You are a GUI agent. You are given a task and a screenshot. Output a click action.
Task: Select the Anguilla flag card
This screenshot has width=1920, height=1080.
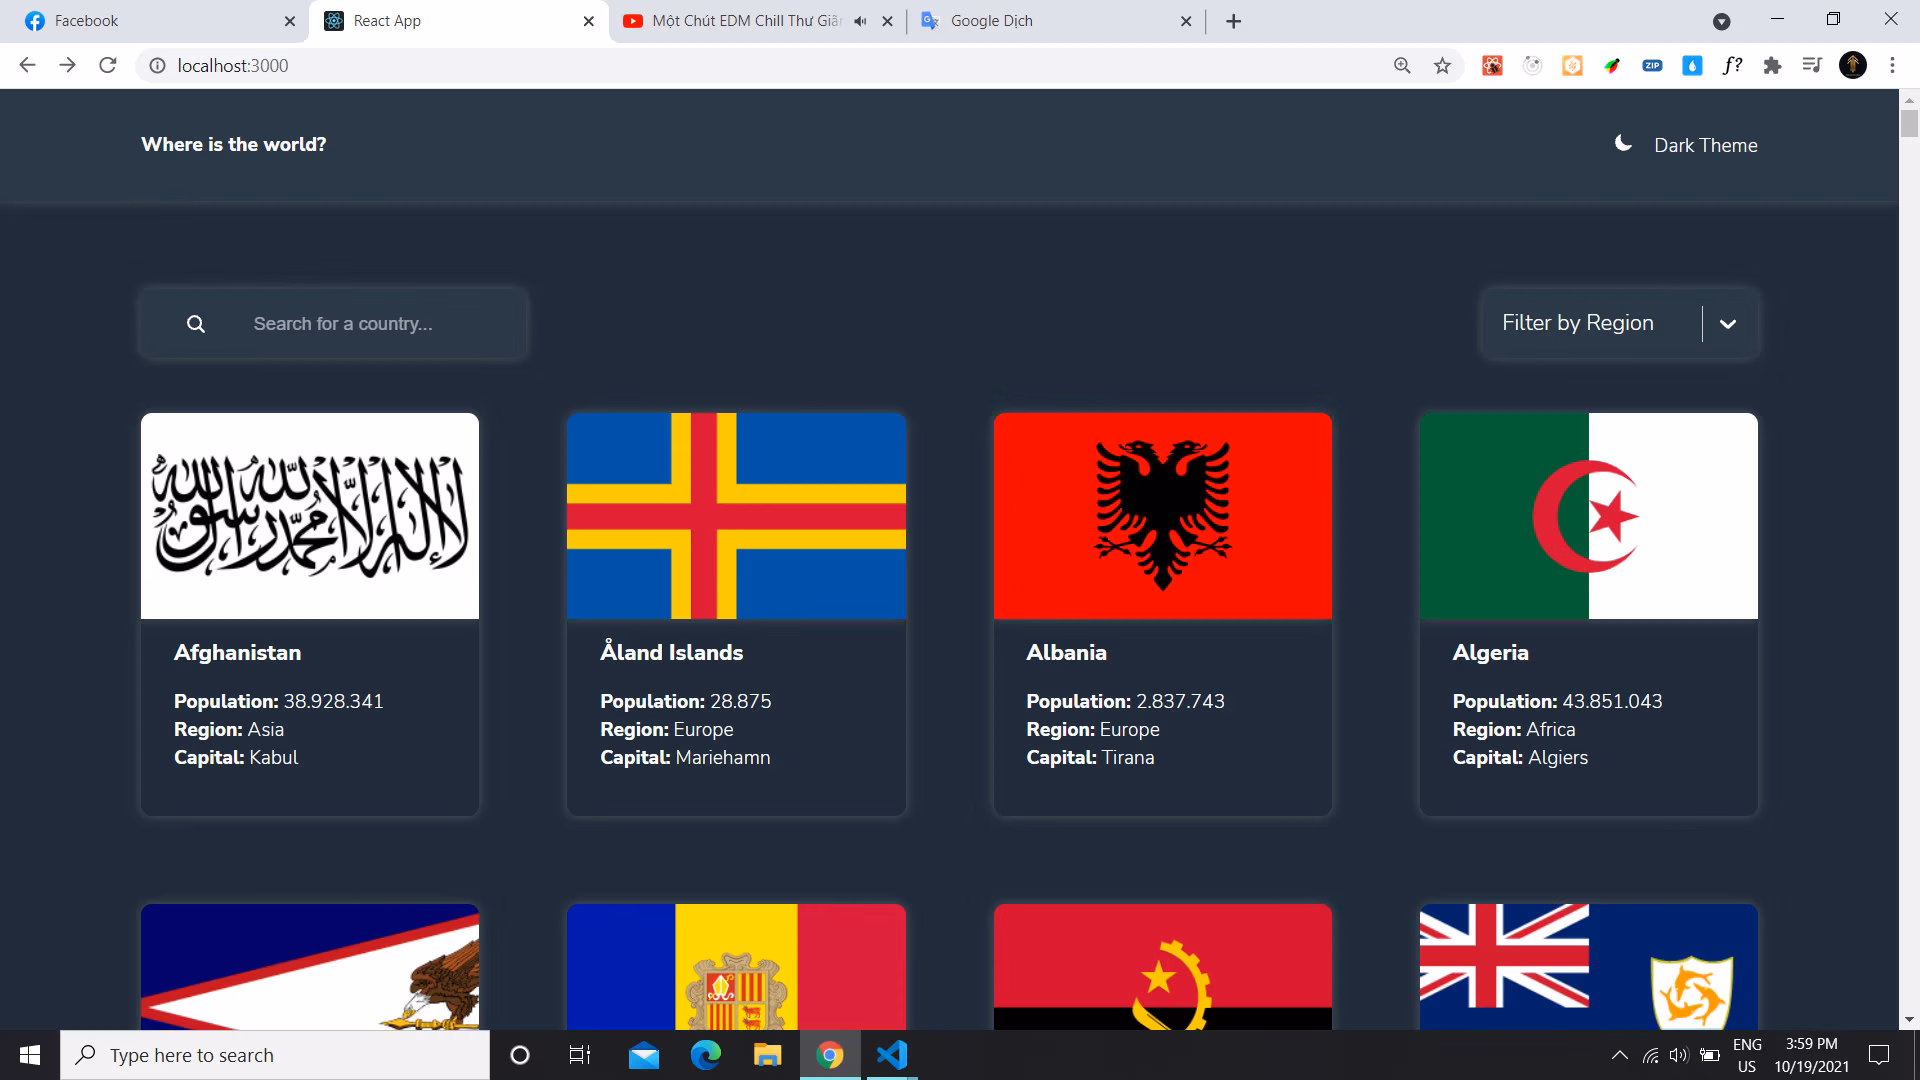coord(1589,967)
